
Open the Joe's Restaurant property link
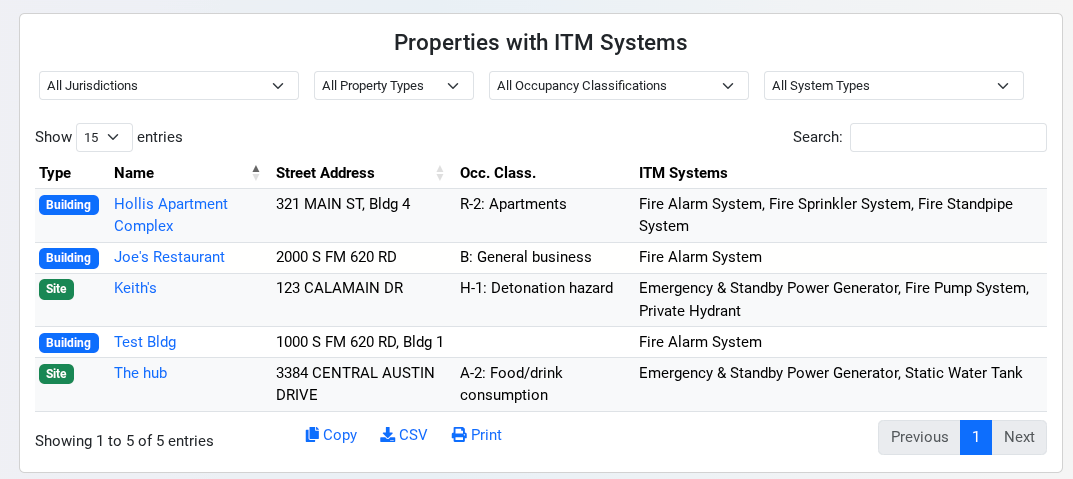[x=169, y=257]
